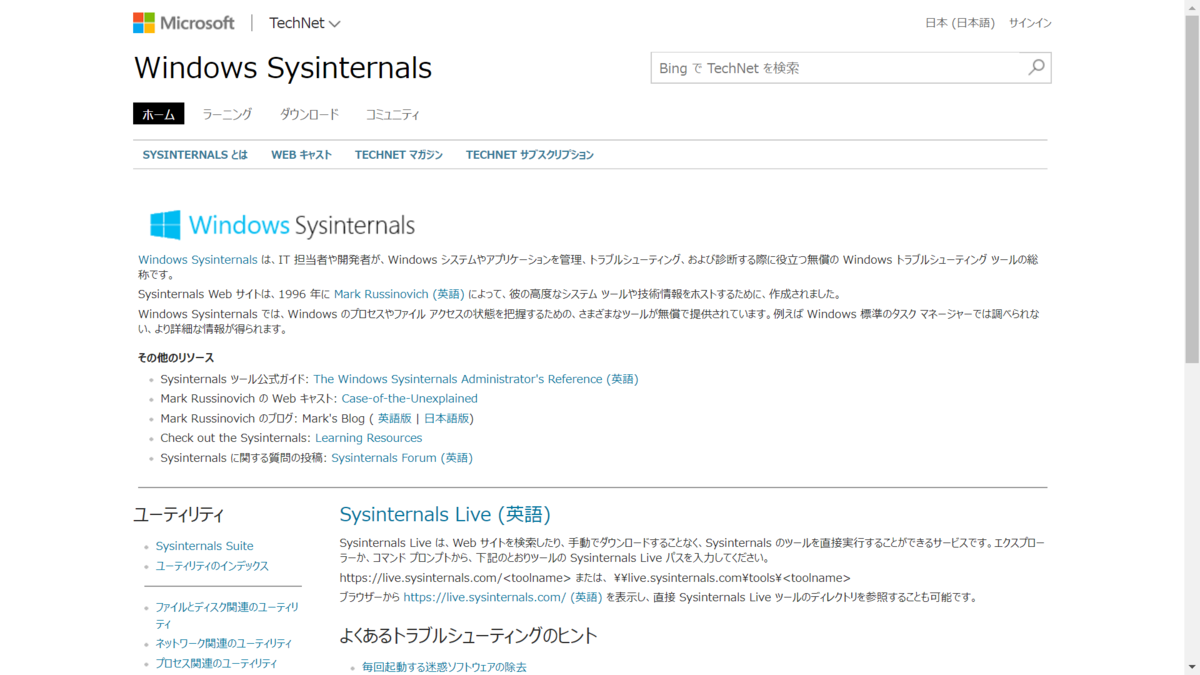This screenshot has height=675, width=1200.
Task: Open https://live.sysinternals.com/ (英語) link
Action: (x=503, y=597)
